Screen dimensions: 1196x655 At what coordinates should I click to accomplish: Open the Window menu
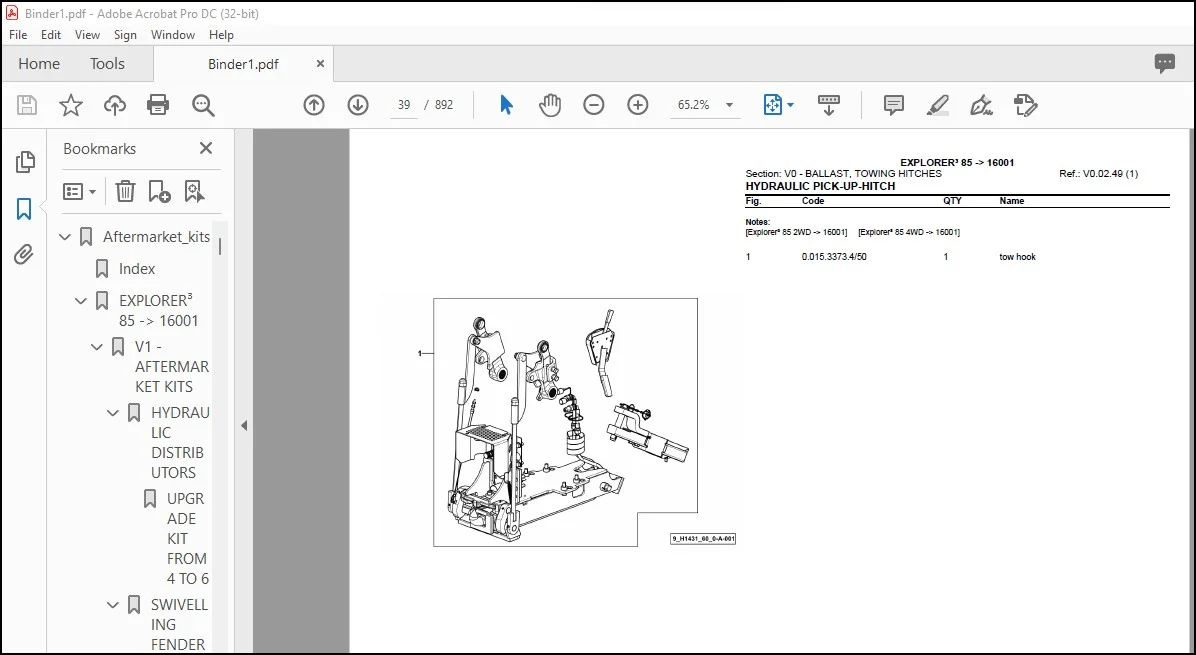pos(172,35)
